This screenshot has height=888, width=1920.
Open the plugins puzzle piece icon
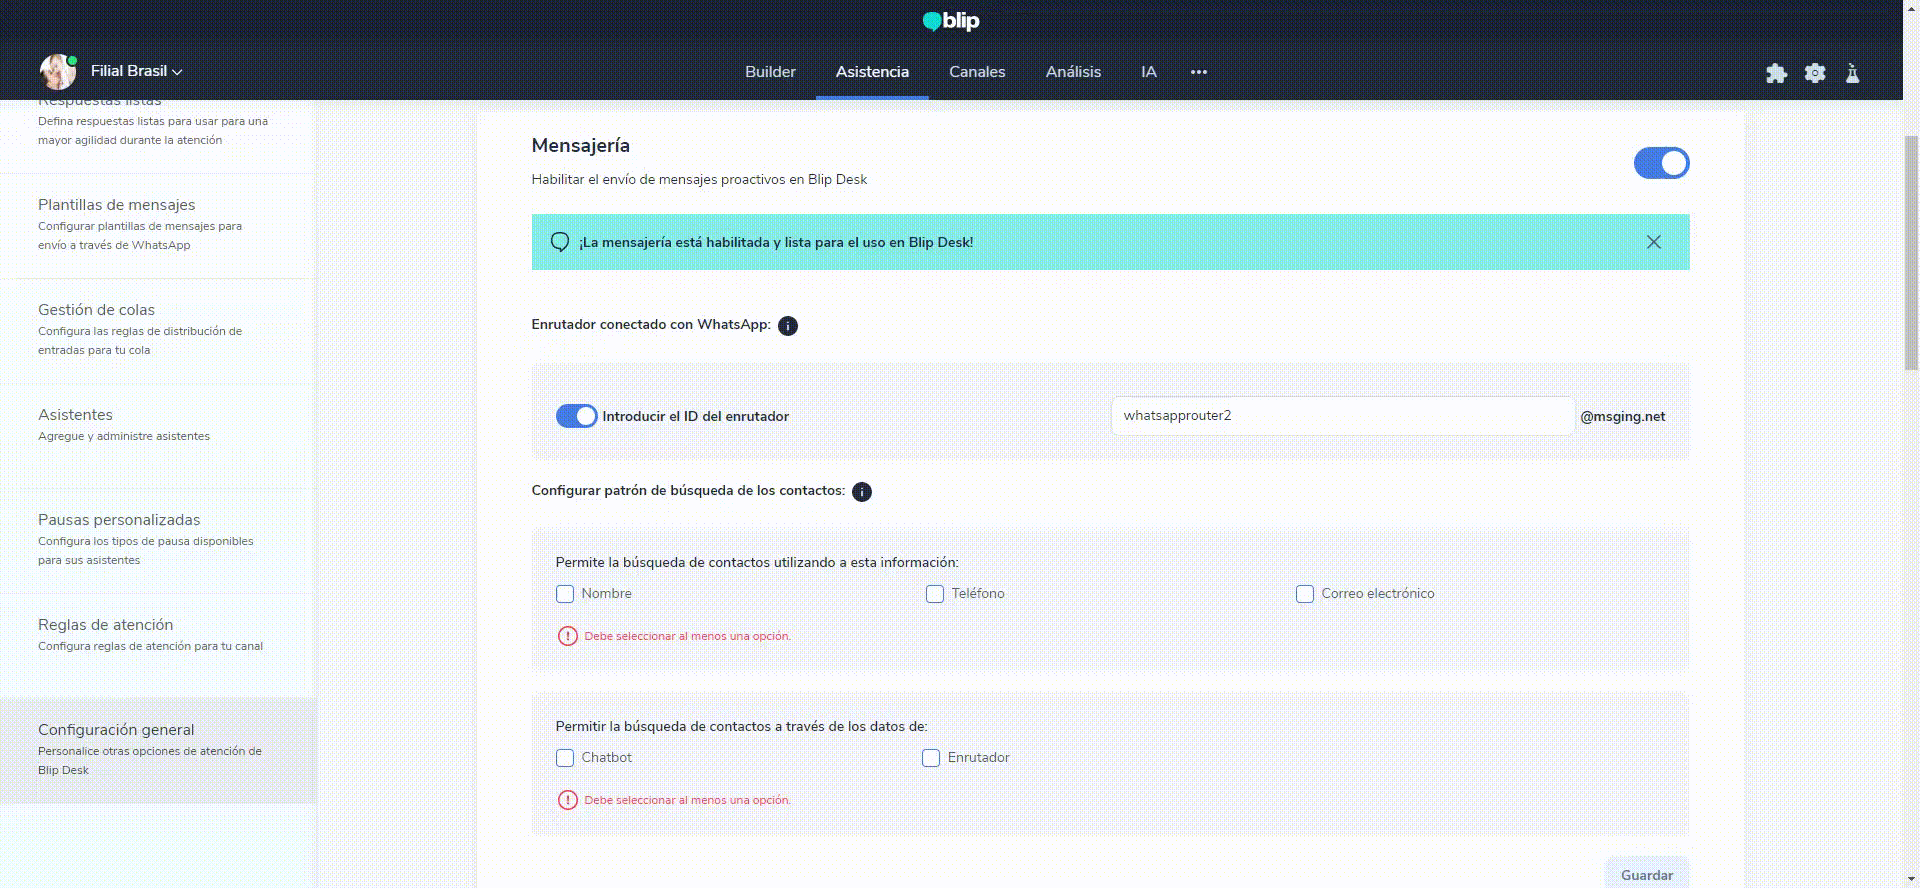(1776, 73)
